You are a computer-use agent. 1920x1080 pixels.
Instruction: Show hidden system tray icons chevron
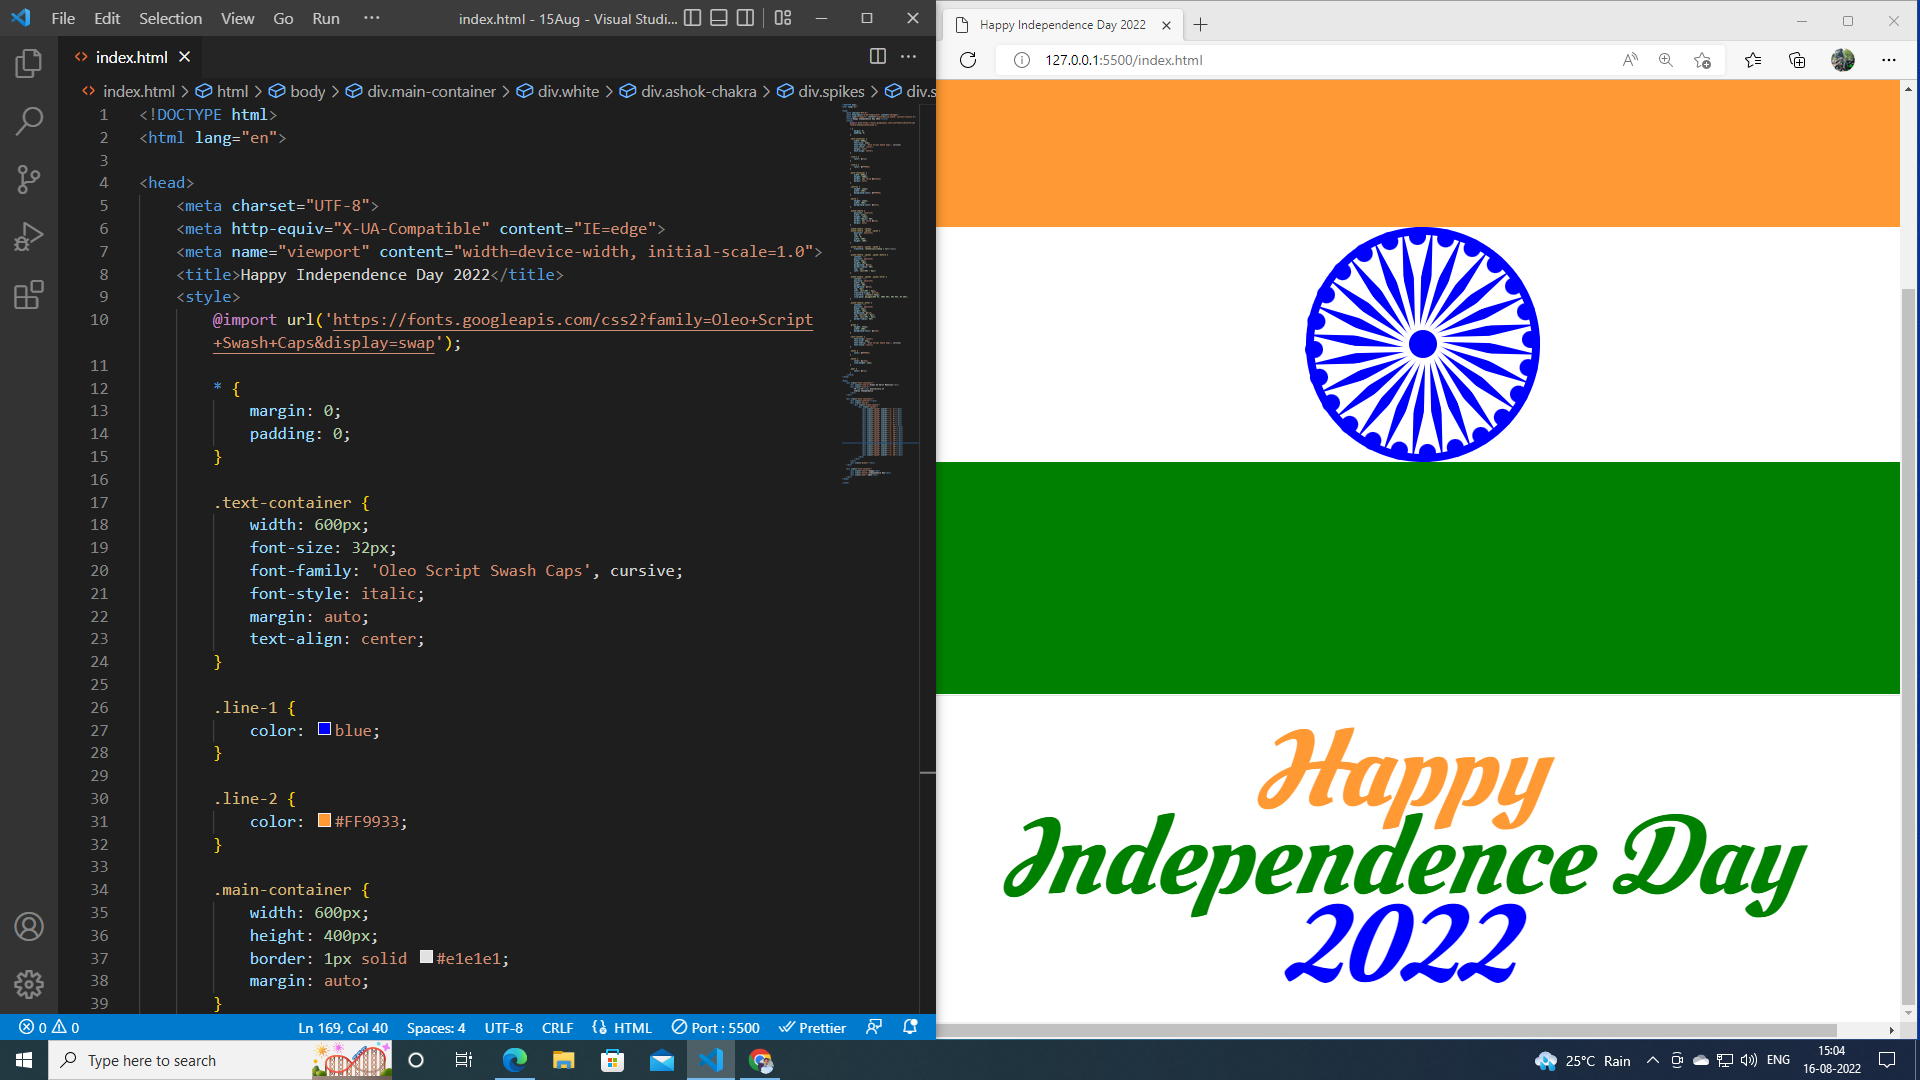pos(1652,1060)
